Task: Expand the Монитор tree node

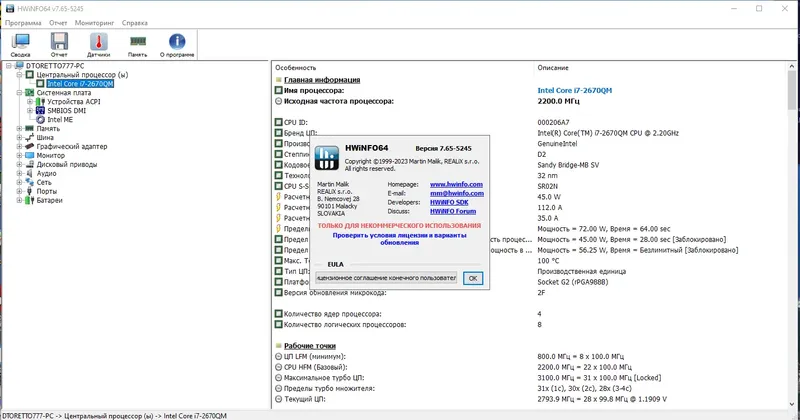Action: click(19, 155)
